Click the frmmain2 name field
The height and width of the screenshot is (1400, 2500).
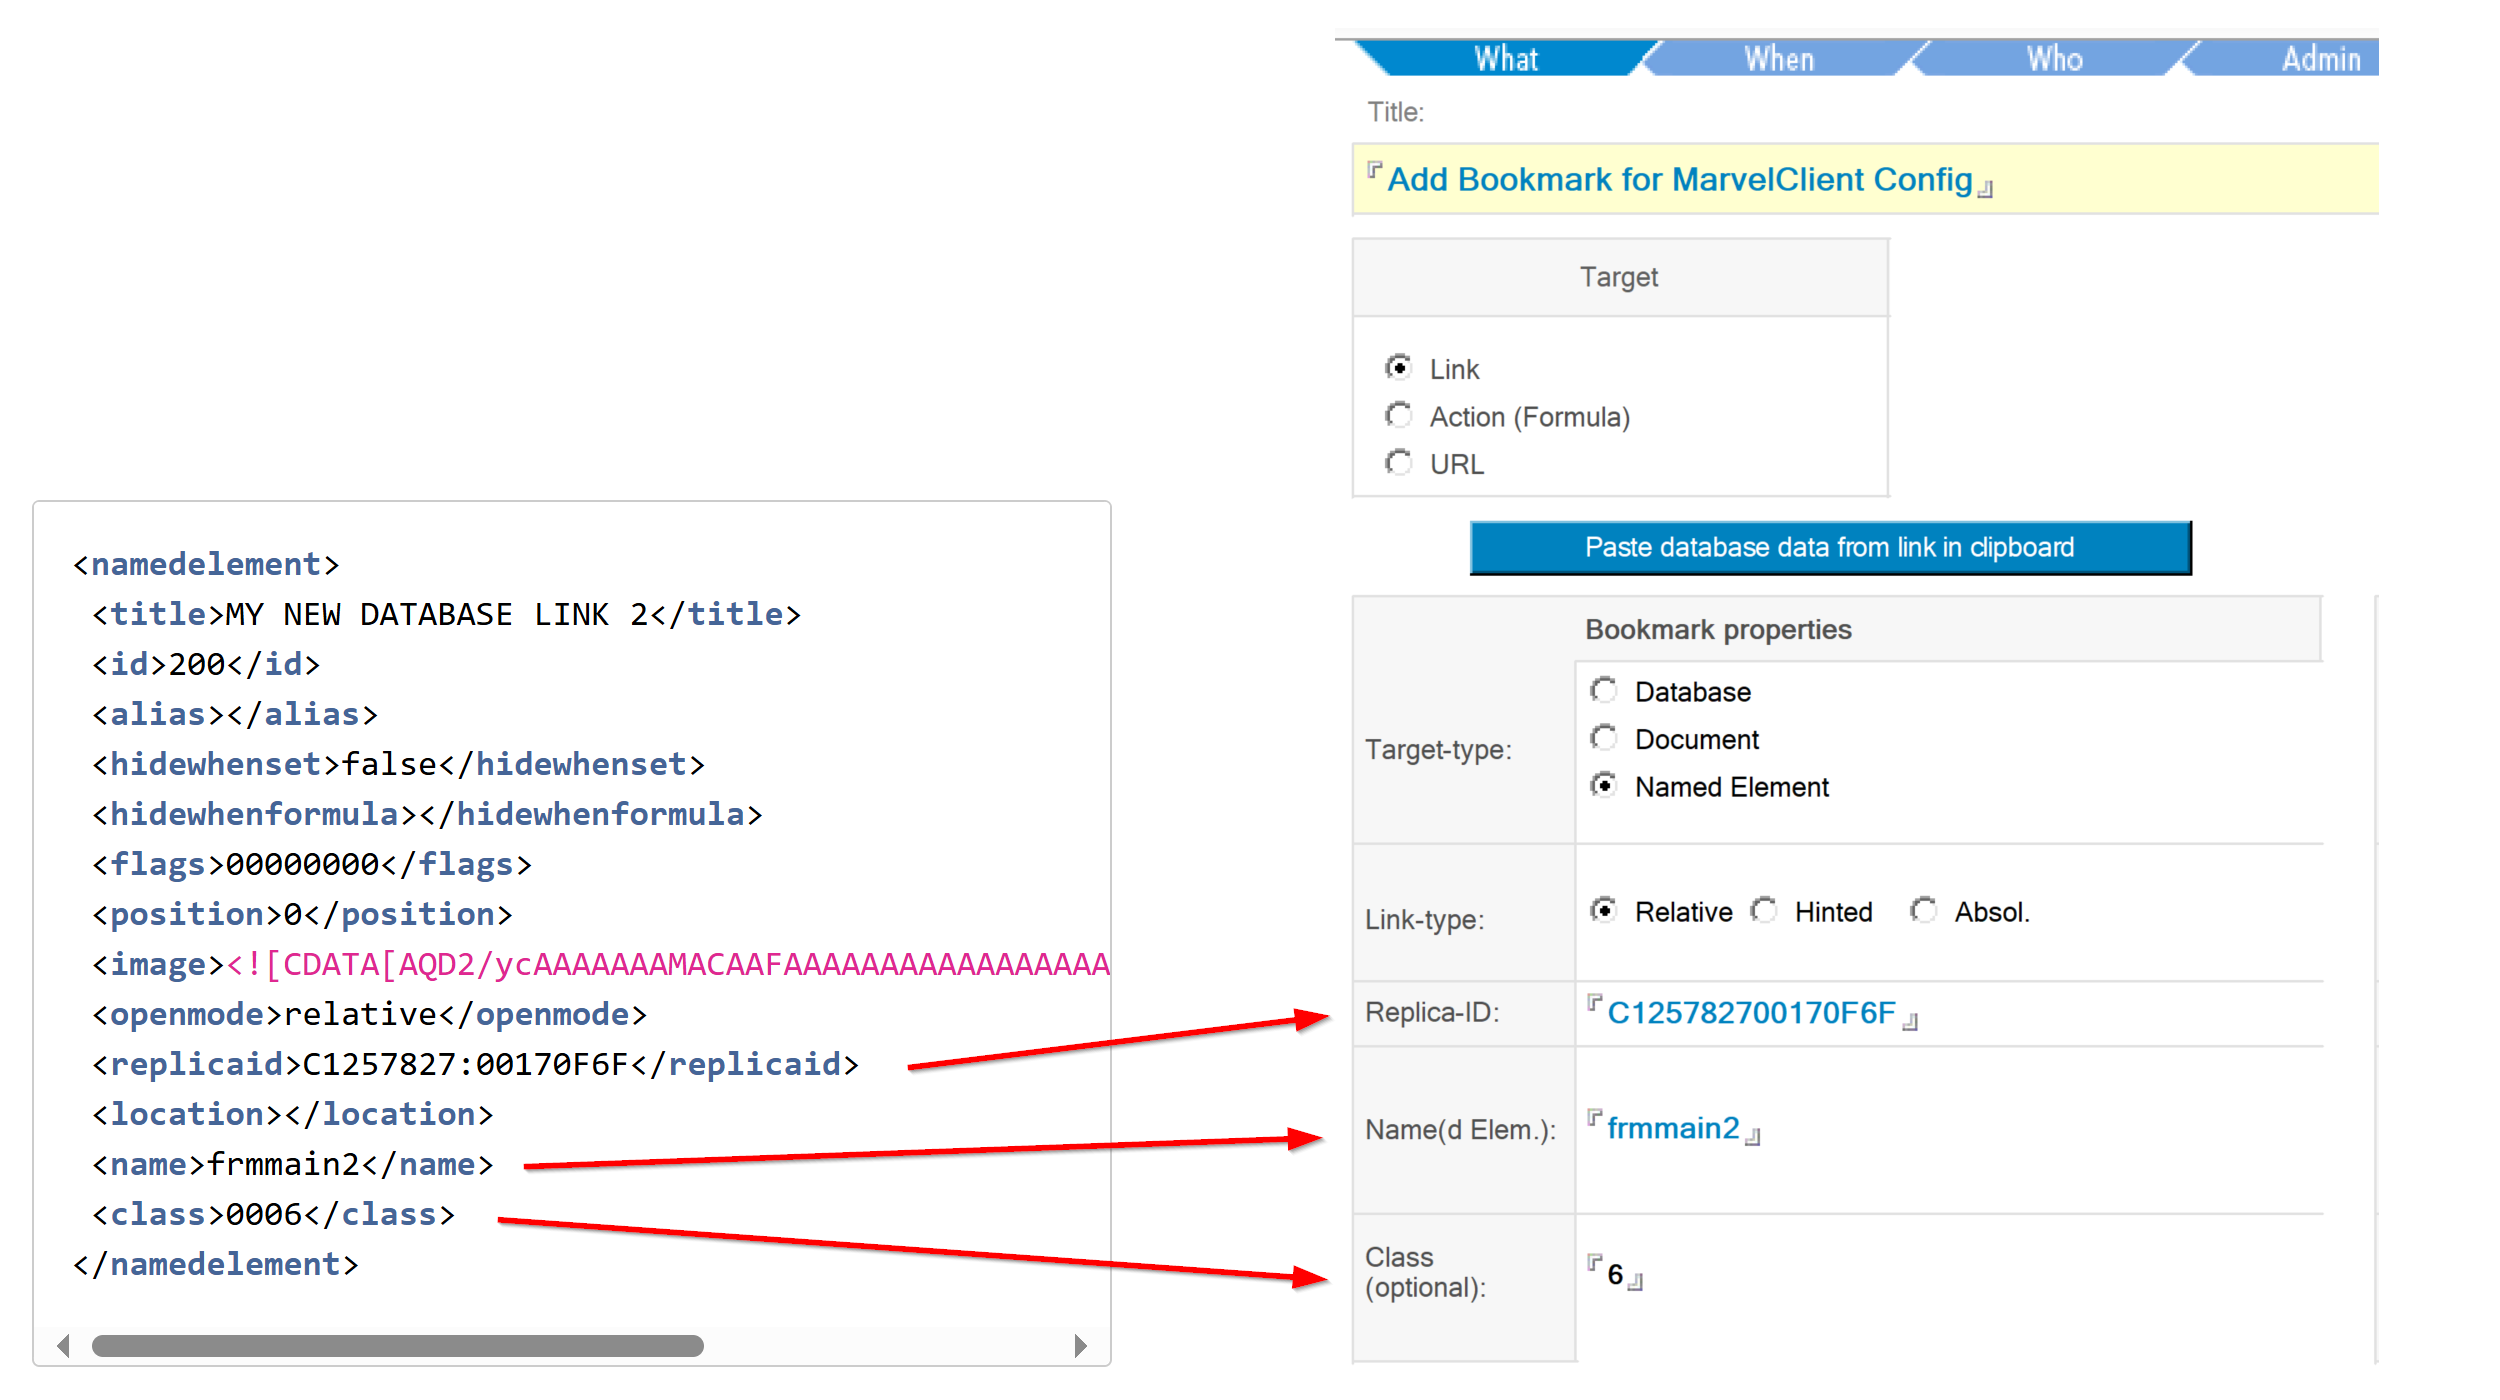coord(1673,1128)
